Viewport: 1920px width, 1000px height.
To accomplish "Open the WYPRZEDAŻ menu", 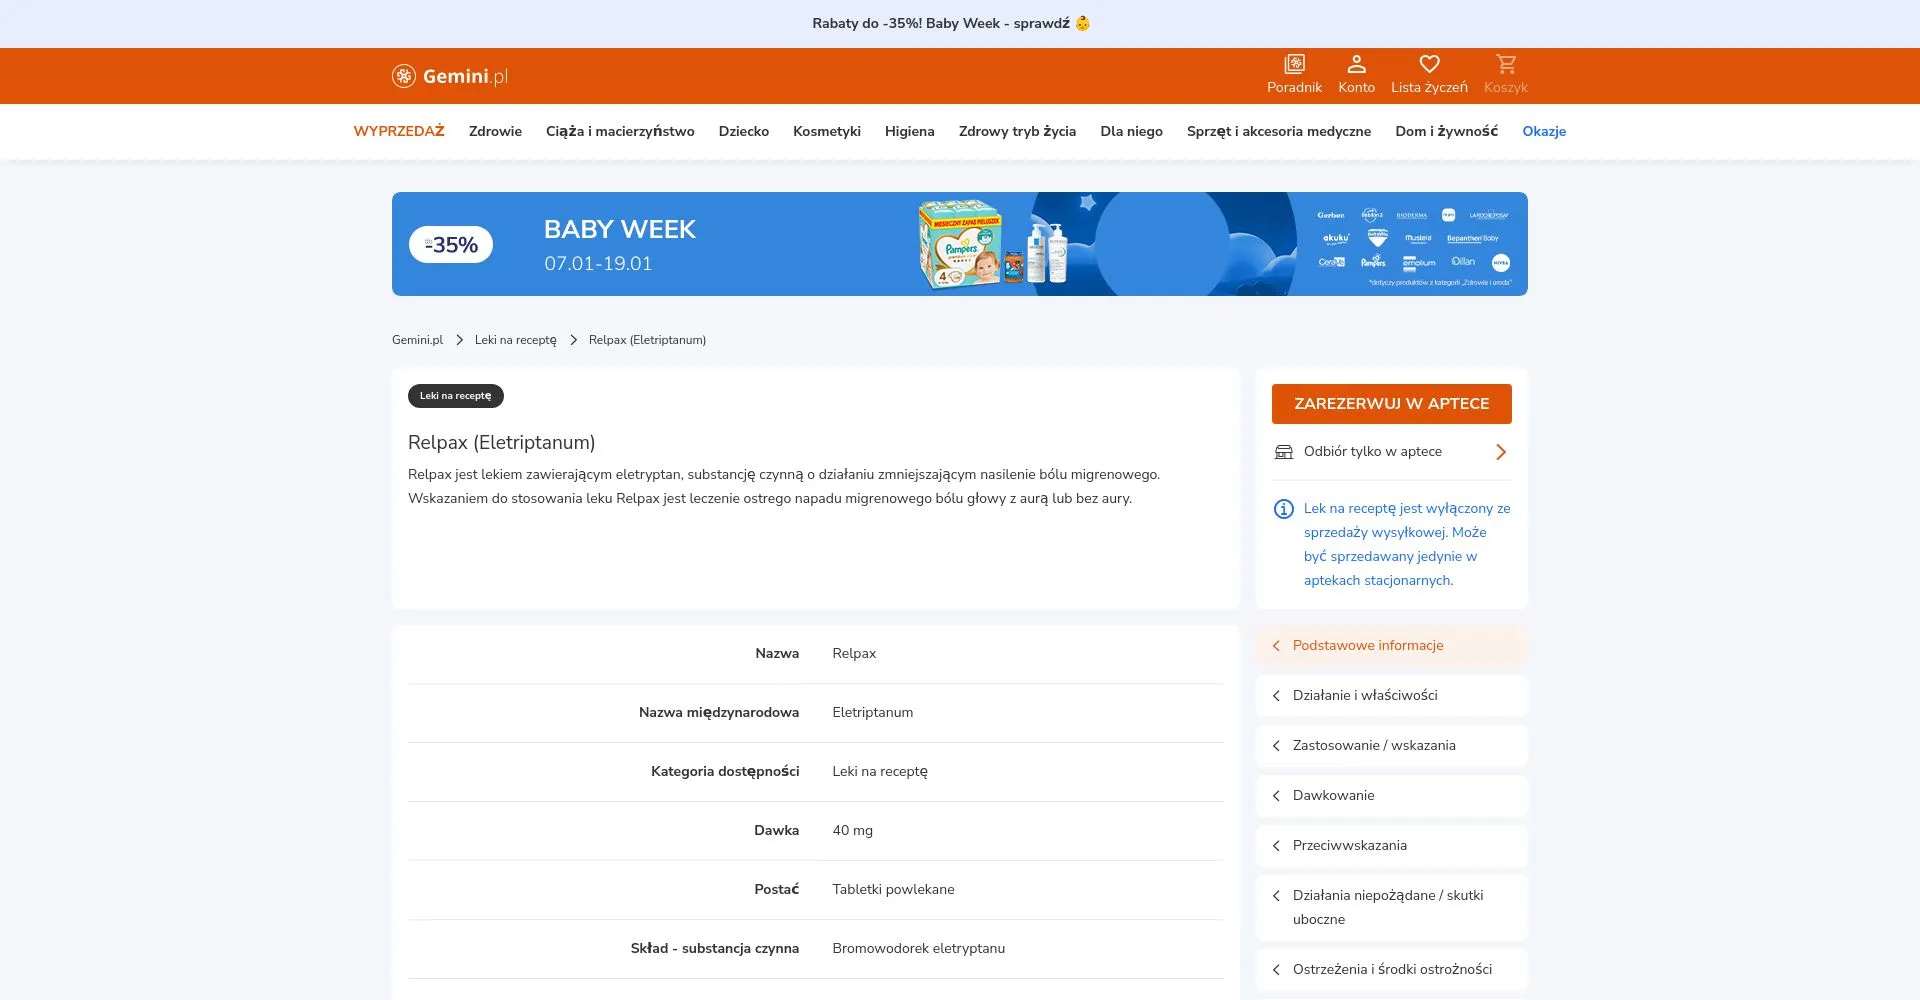I will pyautogui.click(x=399, y=131).
